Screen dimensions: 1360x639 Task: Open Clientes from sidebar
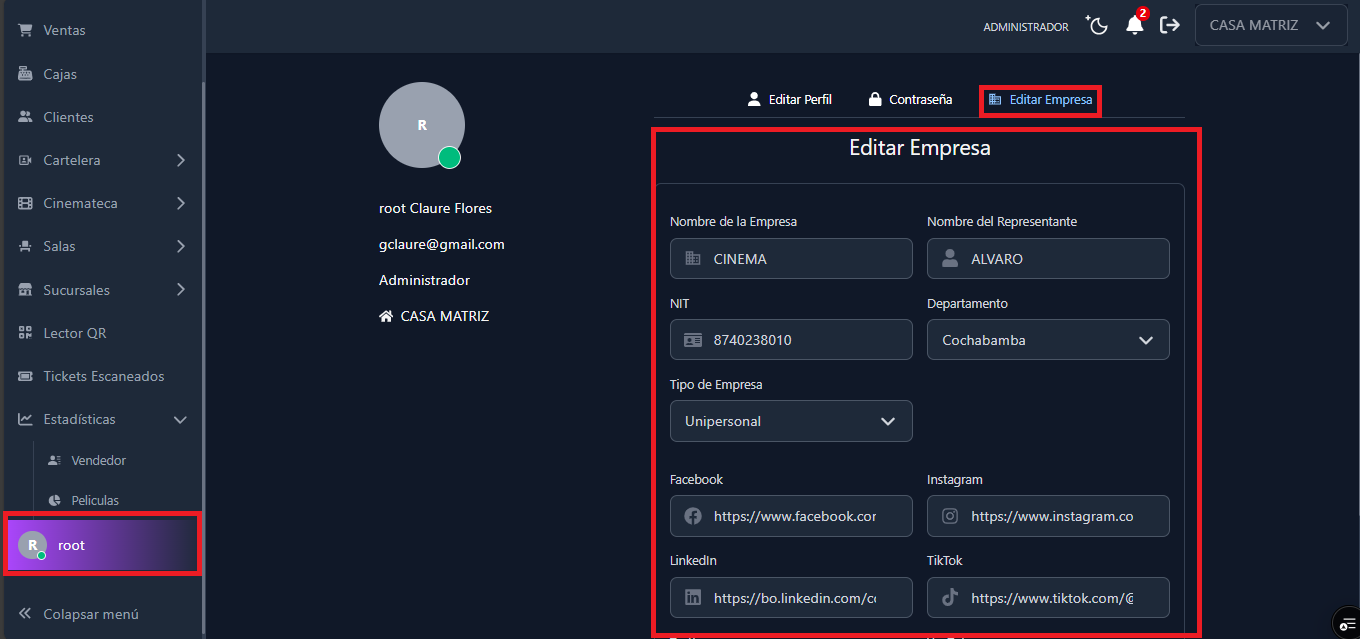68,117
